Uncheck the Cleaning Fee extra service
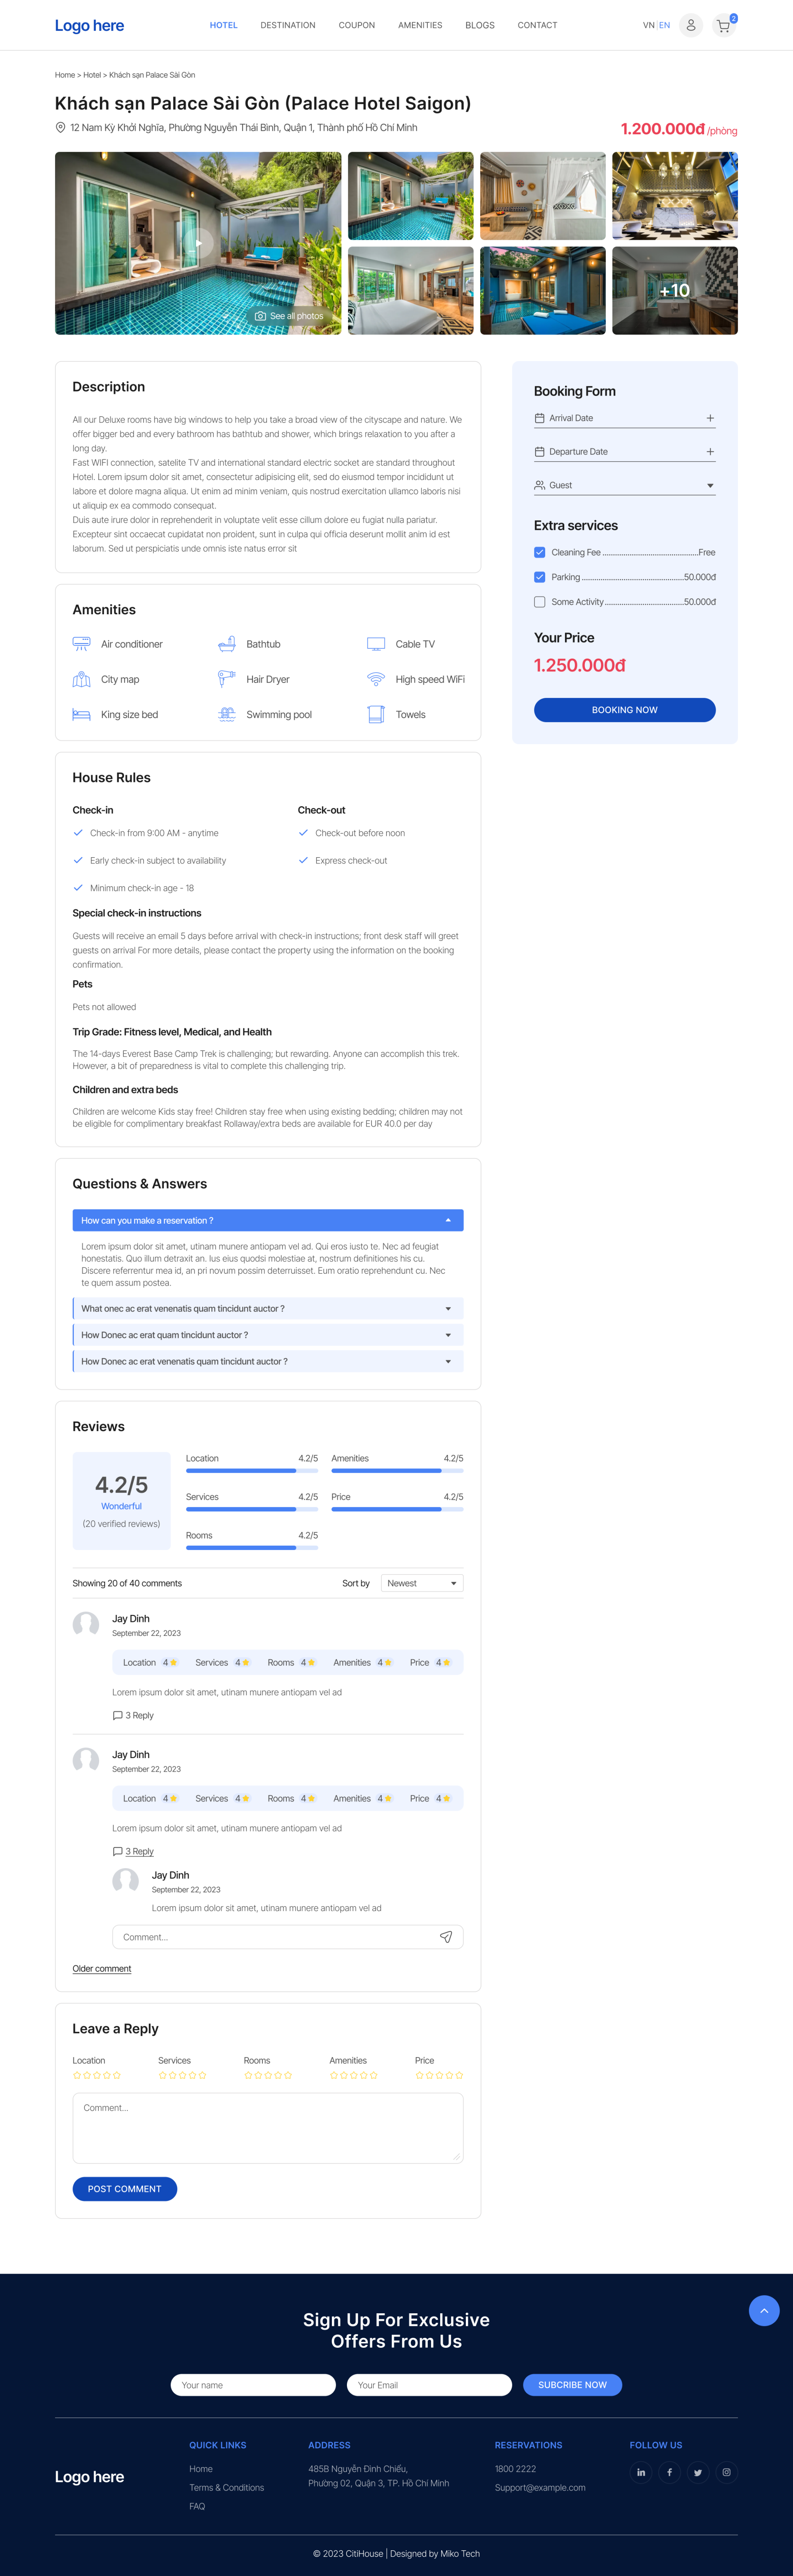The height and width of the screenshot is (2576, 793). 540,552
